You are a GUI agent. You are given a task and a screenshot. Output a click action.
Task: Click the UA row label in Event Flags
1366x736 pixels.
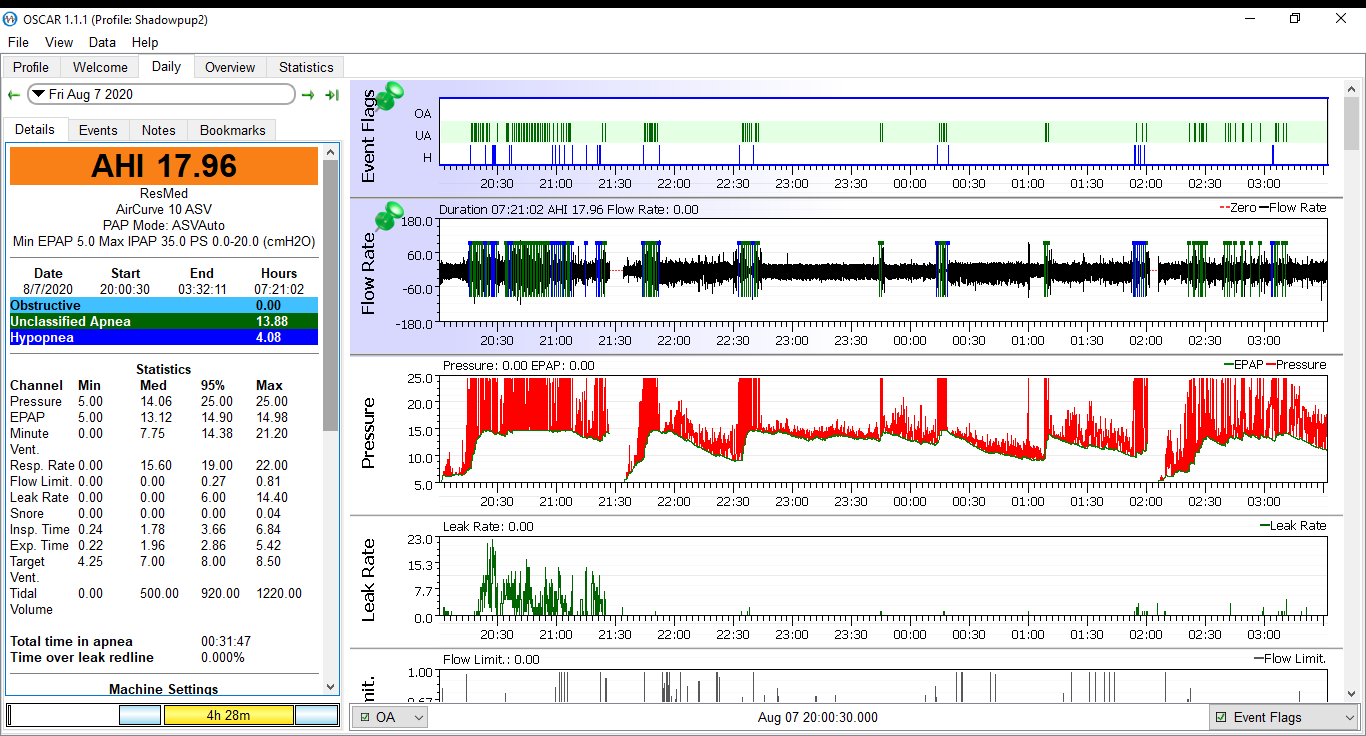(x=423, y=135)
